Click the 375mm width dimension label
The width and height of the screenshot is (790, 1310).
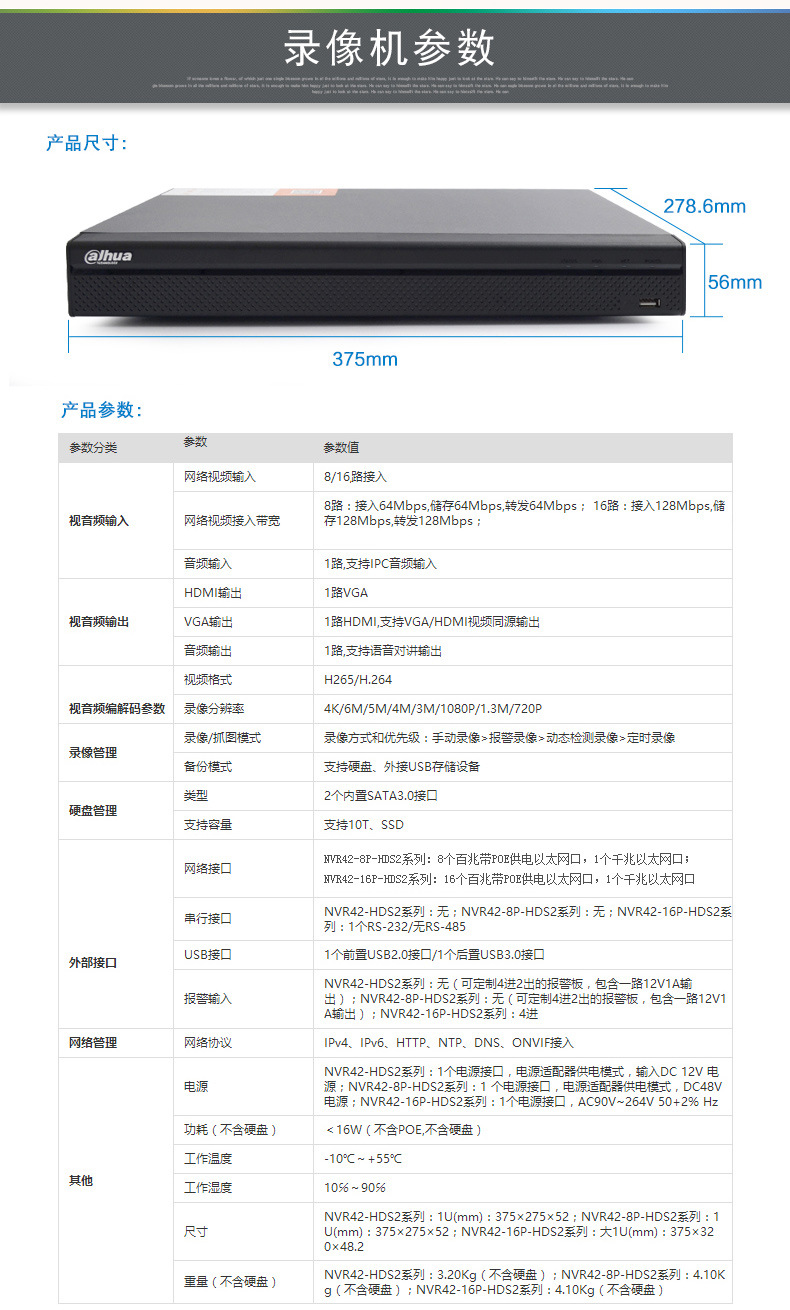tap(365, 359)
